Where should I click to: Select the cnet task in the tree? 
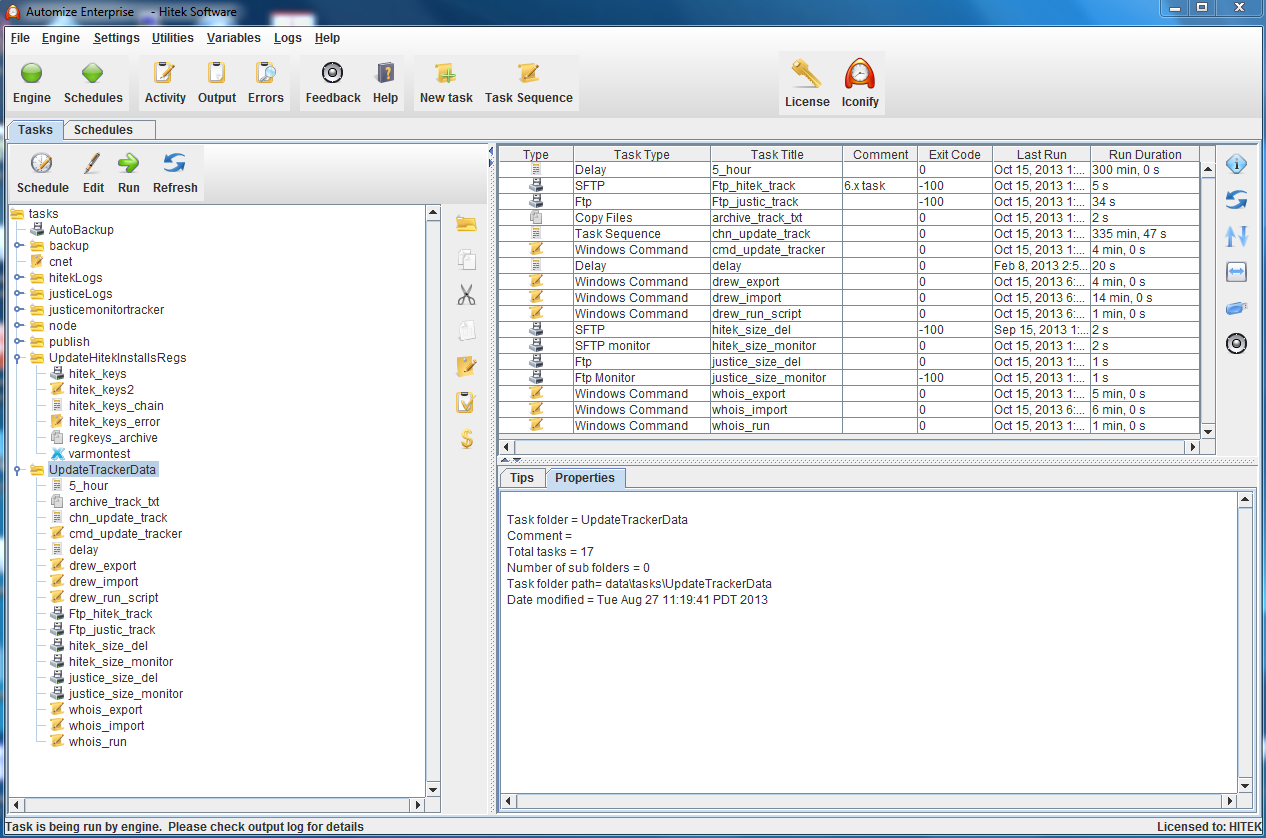click(61, 262)
